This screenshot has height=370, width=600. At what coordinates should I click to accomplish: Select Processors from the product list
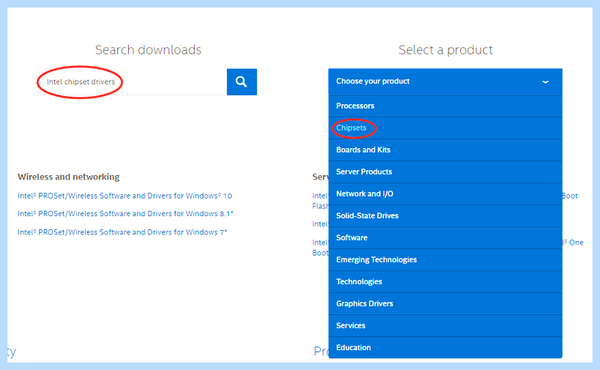445,106
